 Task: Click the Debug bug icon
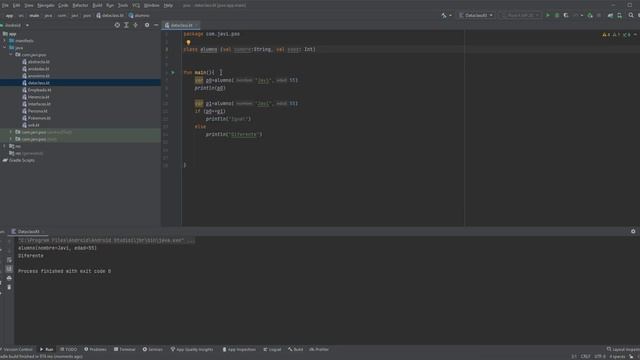tap(557, 16)
